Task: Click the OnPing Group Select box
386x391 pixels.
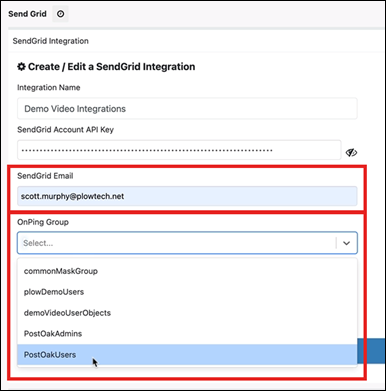Action: tap(187, 243)
